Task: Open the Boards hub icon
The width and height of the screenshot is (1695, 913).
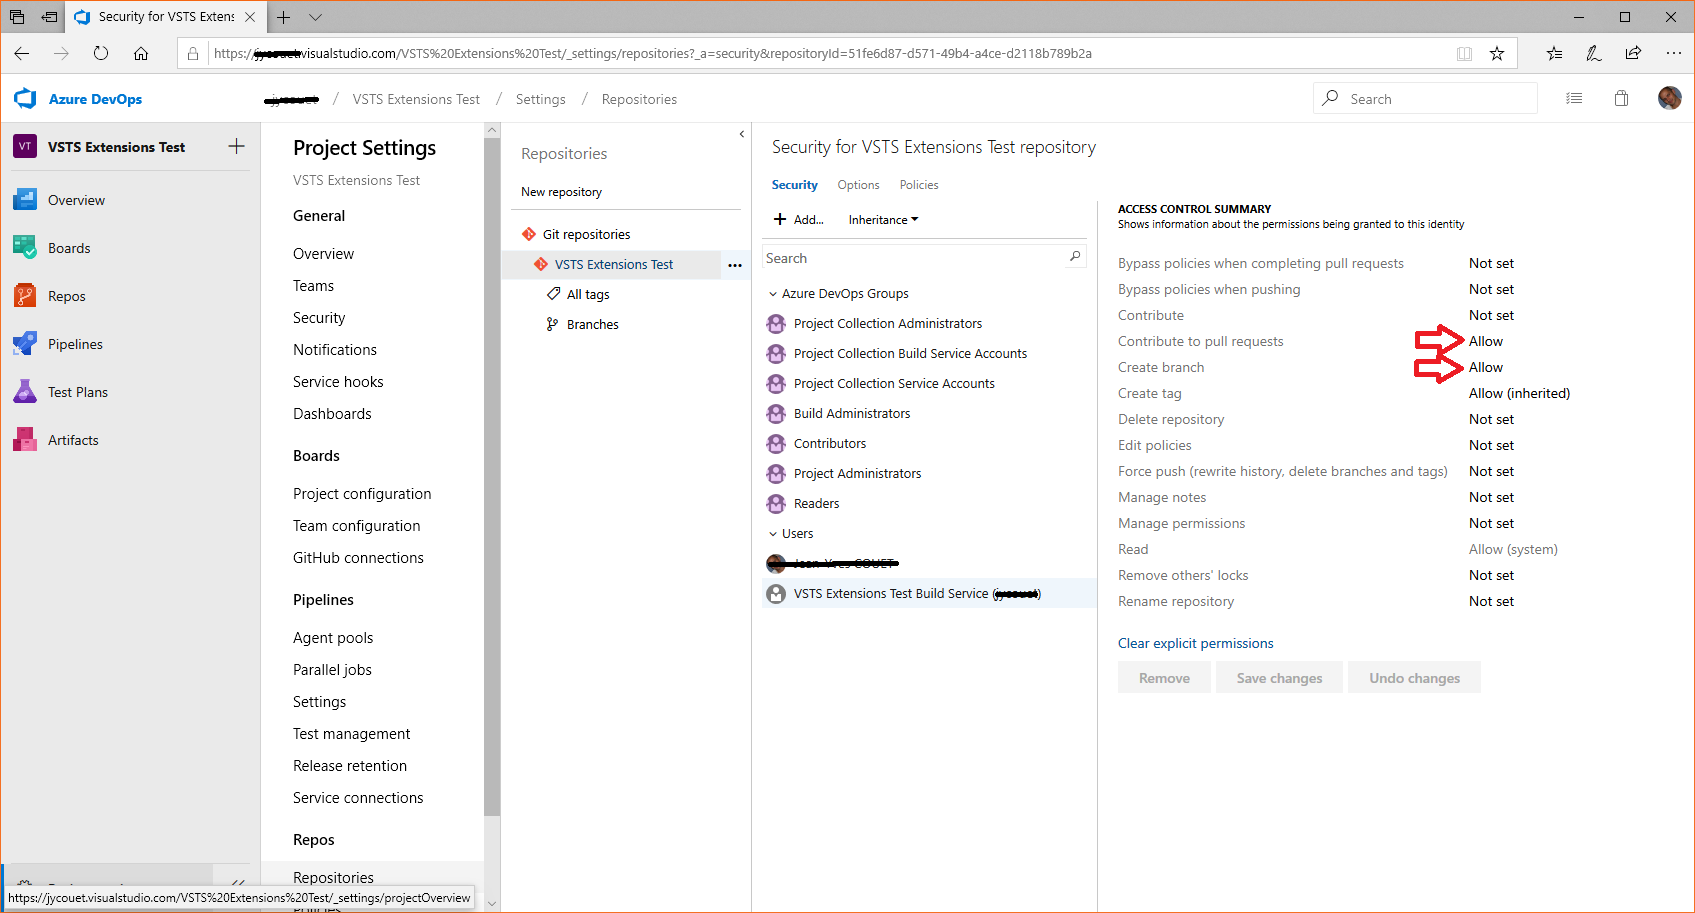Action: 25,248
